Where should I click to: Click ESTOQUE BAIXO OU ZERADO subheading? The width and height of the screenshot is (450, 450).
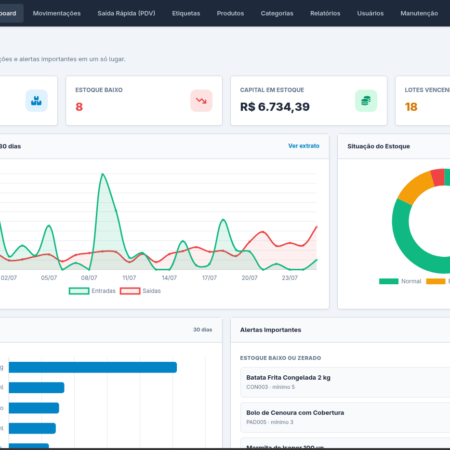tap(280, 358)
